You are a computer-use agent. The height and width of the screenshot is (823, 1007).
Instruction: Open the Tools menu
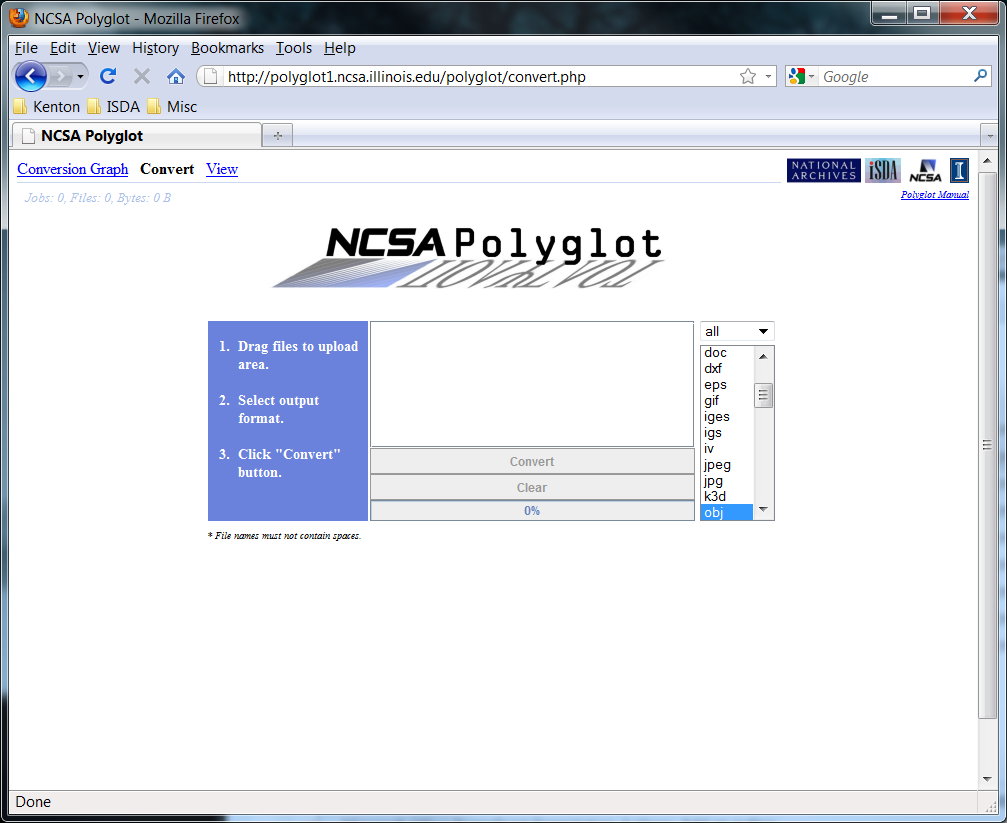tap(294, 48)
